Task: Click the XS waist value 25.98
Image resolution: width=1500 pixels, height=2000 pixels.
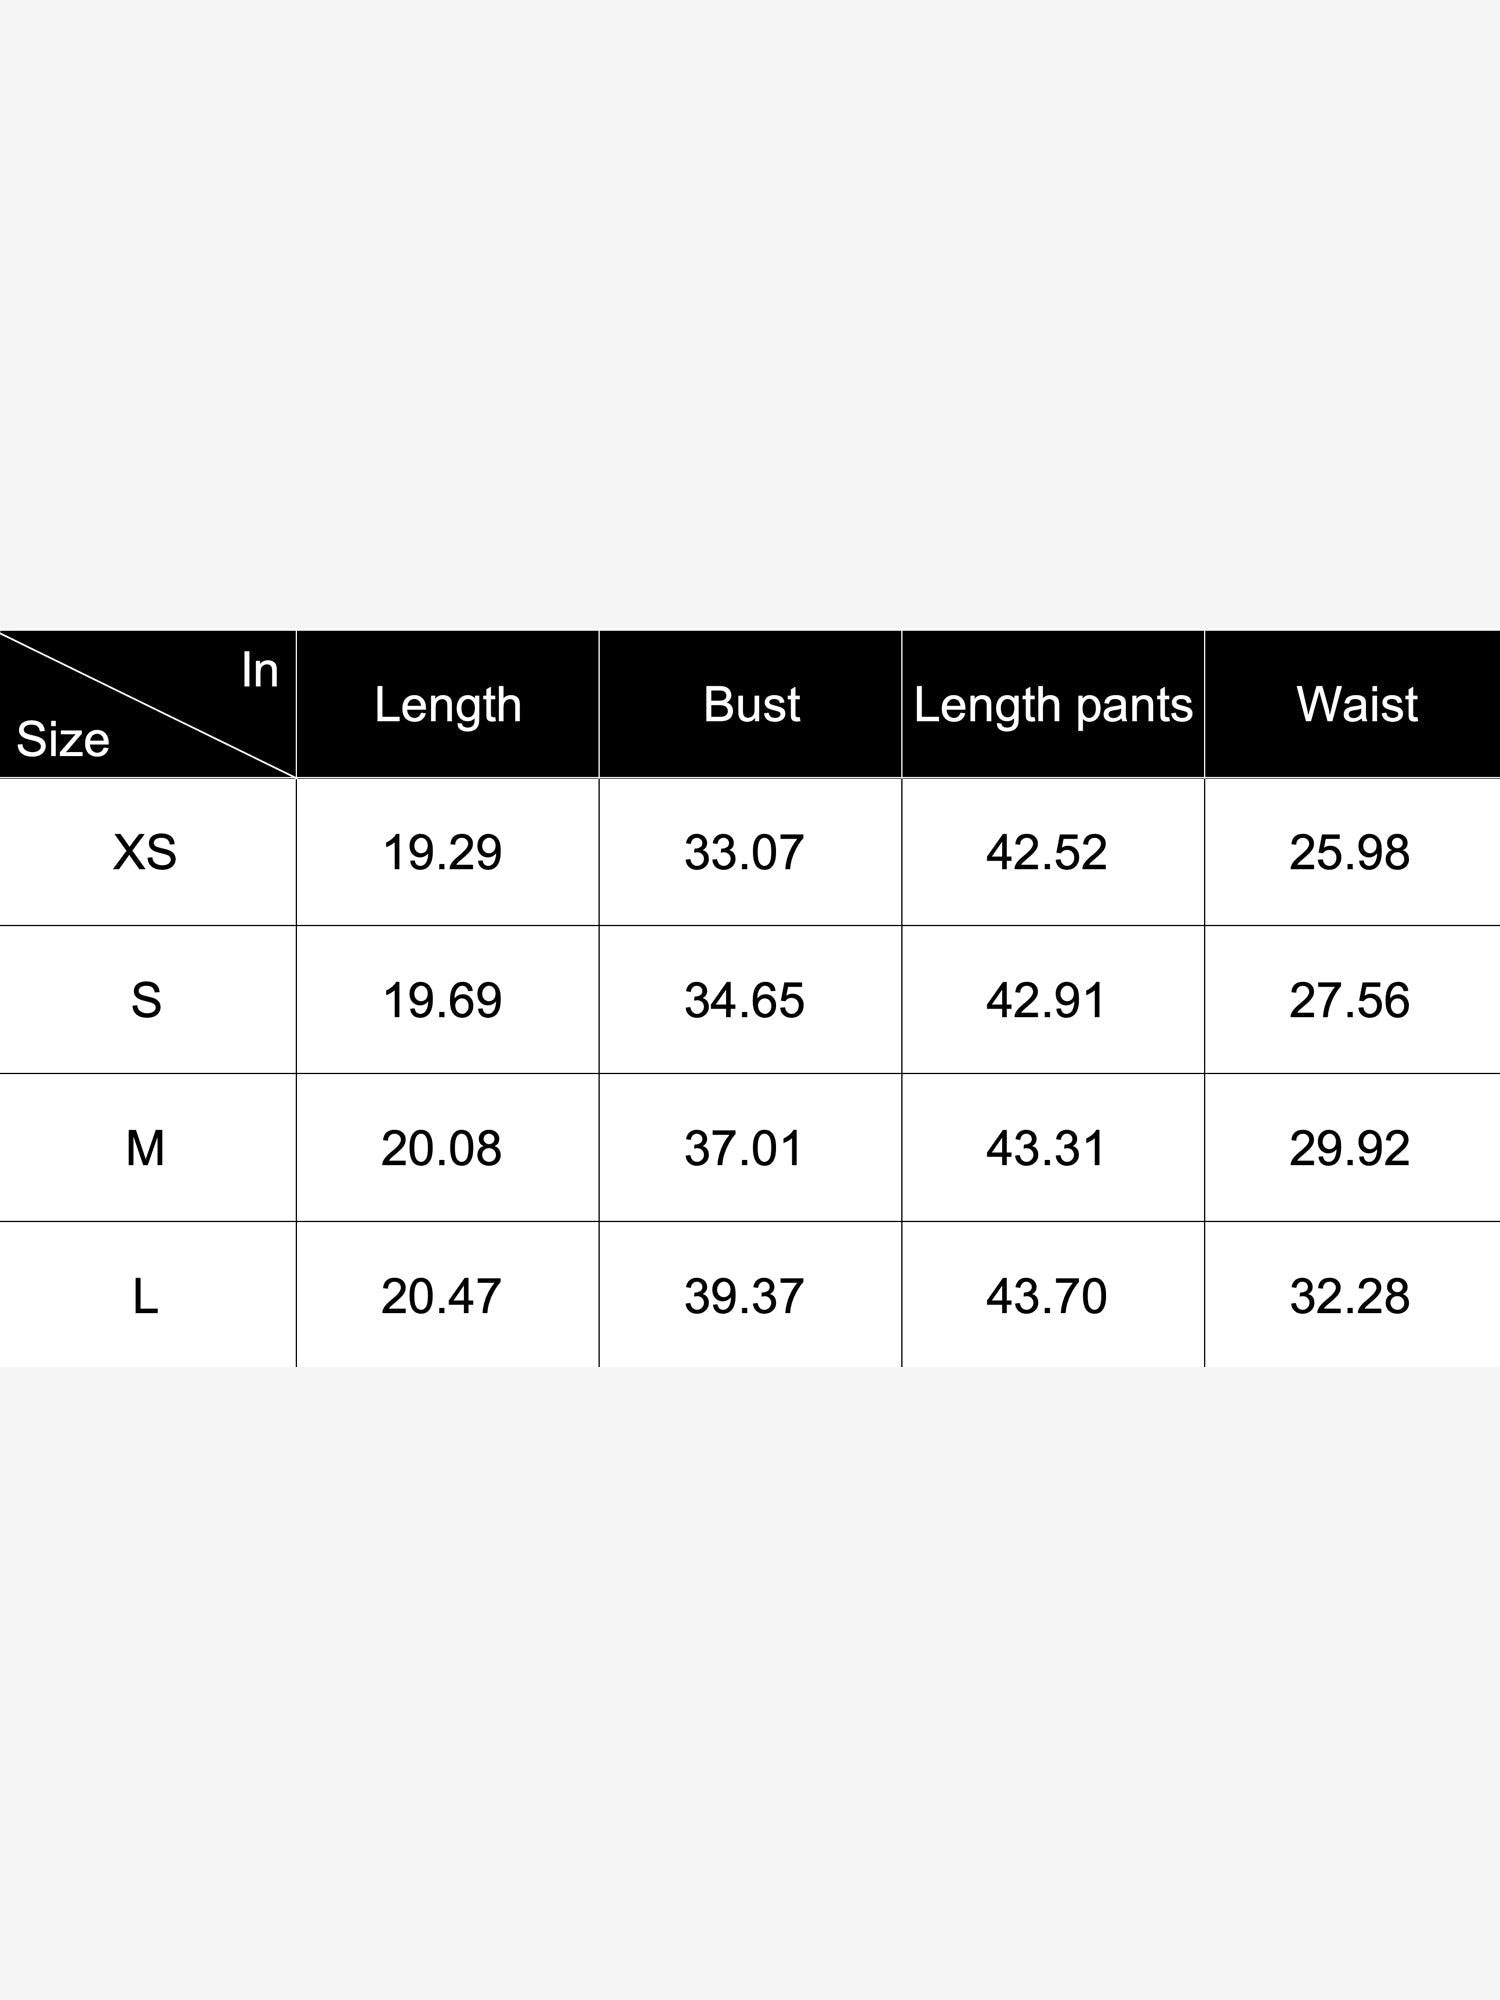Action: tap(1350, 853)
